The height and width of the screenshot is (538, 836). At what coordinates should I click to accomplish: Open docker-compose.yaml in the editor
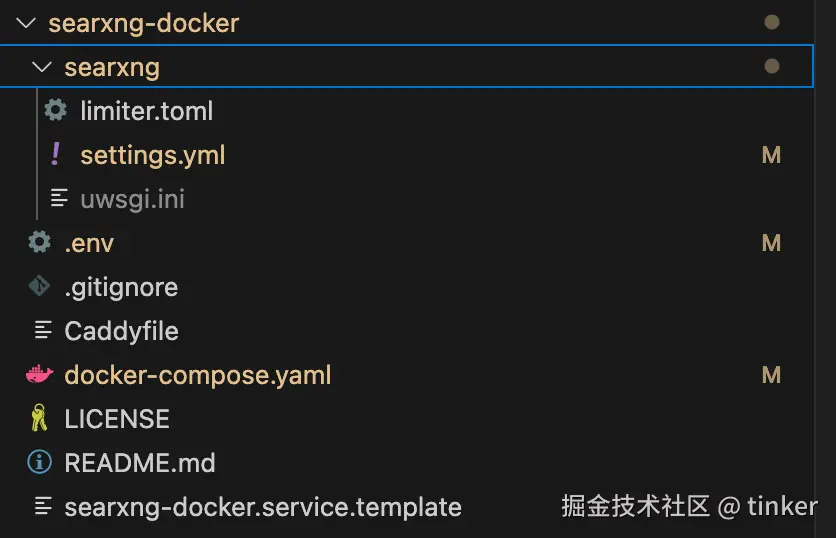point(197,375)
